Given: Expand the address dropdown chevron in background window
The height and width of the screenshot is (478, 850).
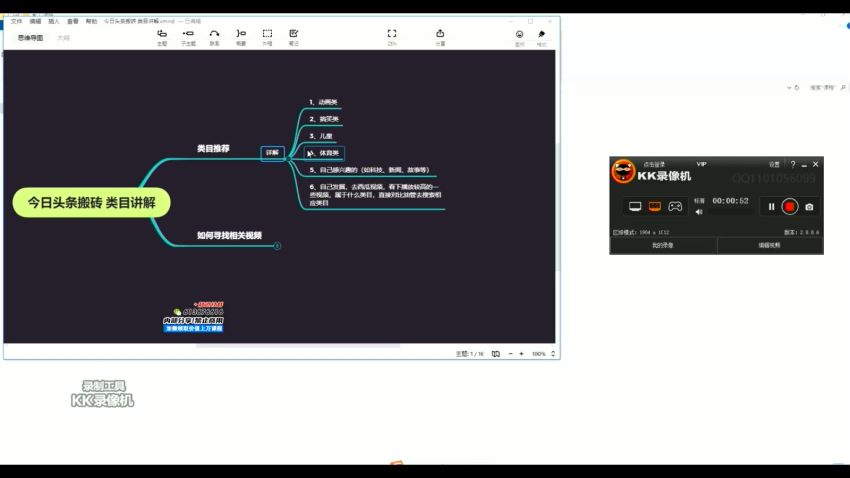Looking at the screenshot, I should click(789, 87).
